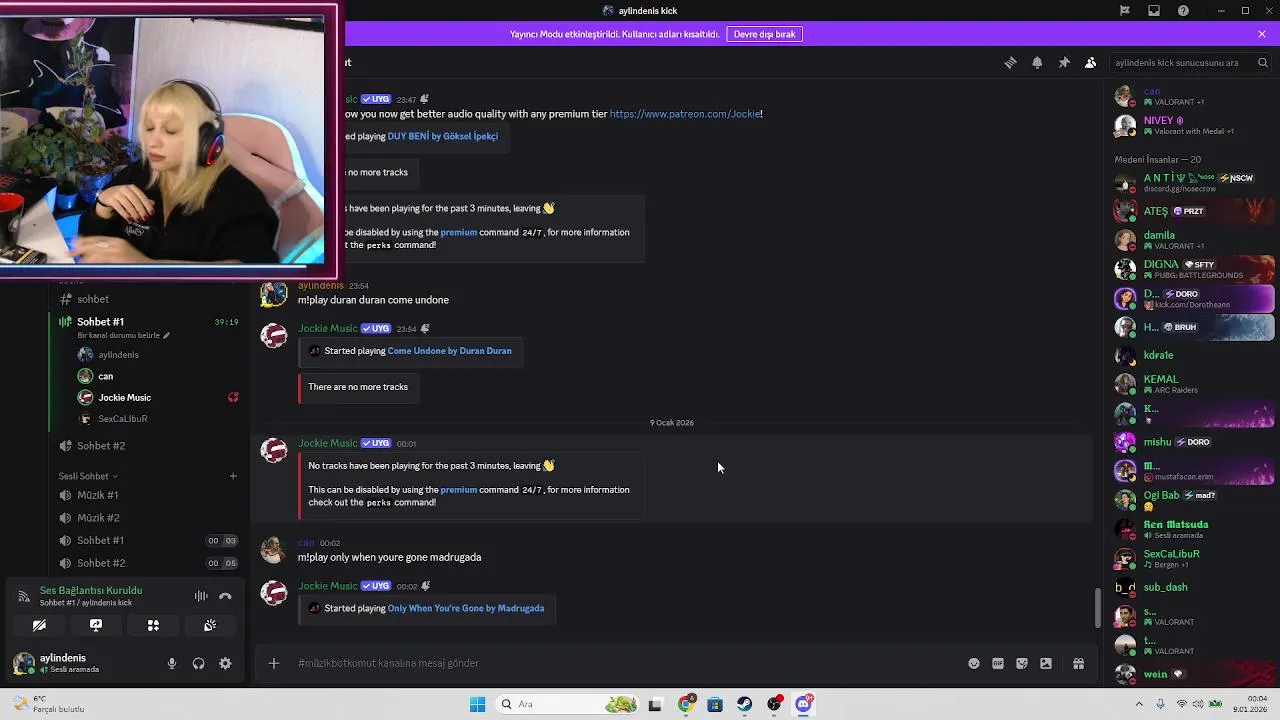The width and height of the screenshot is (1280, 720).
Task: Click voice connection signal icon
Action: [x=24, y=596]
